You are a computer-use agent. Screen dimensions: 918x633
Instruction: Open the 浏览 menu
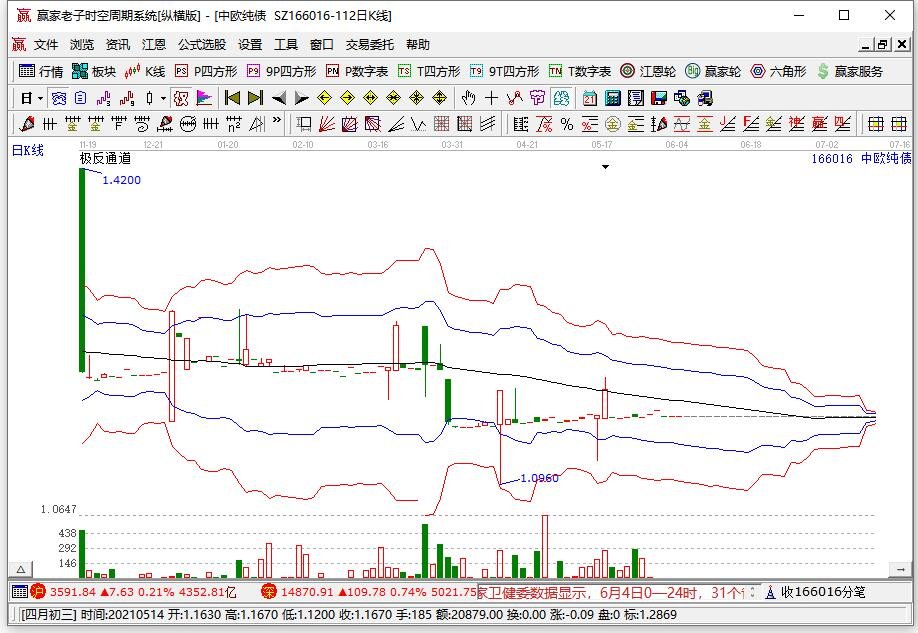click(82, 45)
